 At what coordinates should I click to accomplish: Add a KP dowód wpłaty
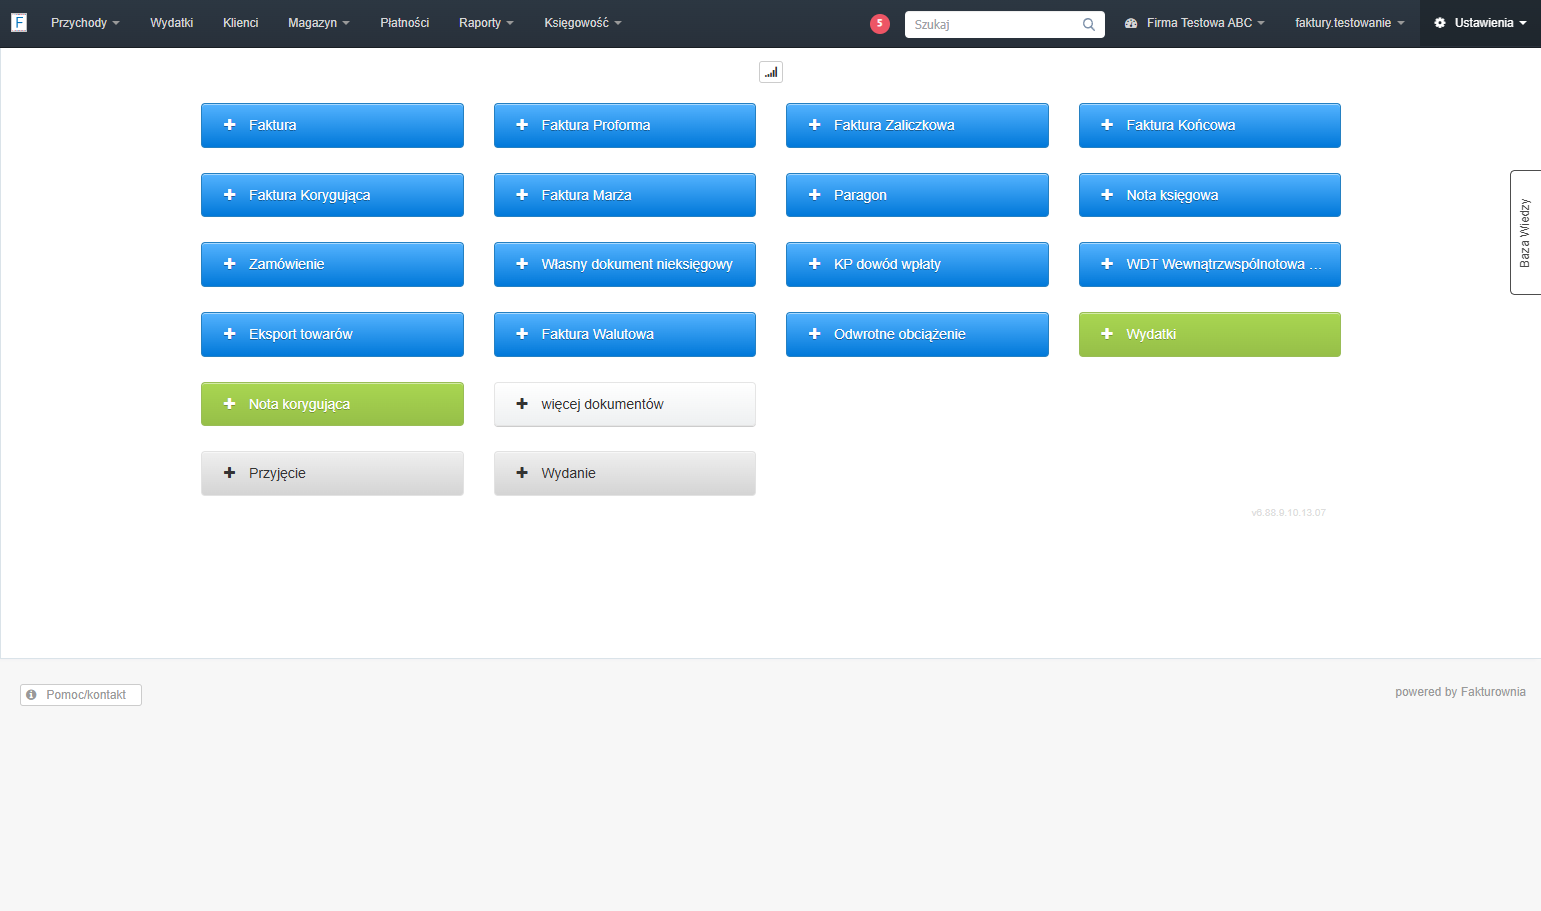(x=917, y=264)
